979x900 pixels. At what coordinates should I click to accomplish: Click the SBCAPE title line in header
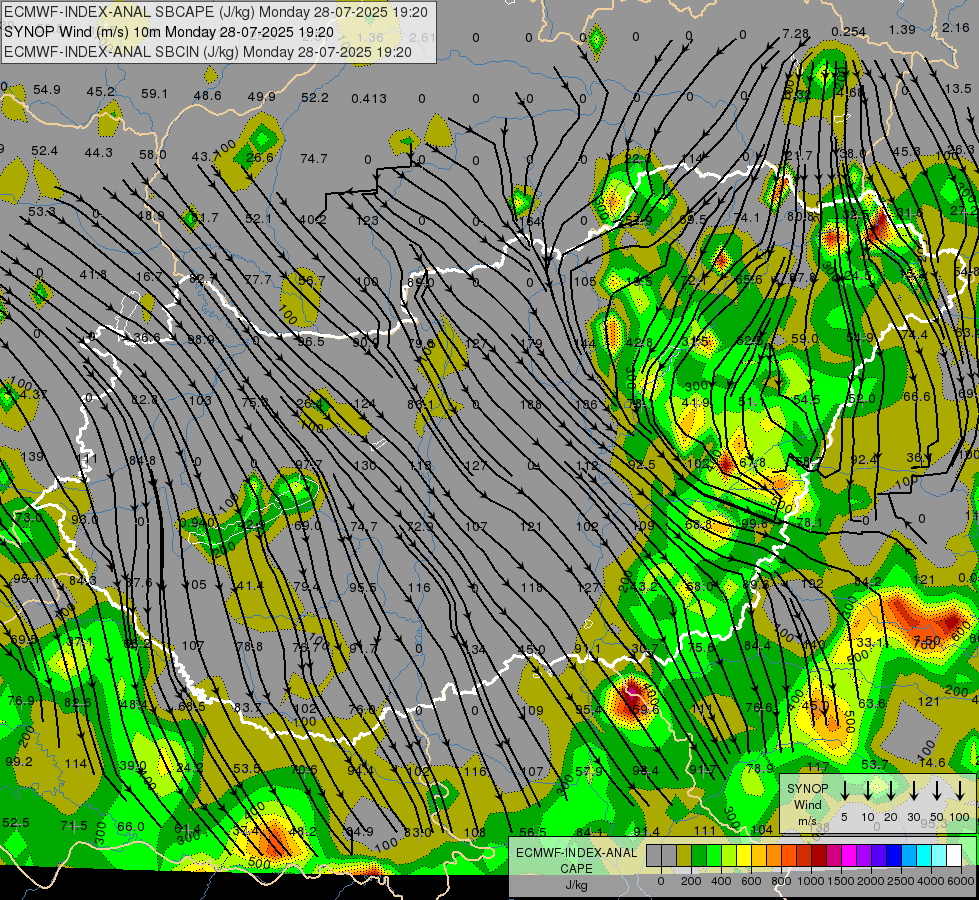(x=216, y=12)
